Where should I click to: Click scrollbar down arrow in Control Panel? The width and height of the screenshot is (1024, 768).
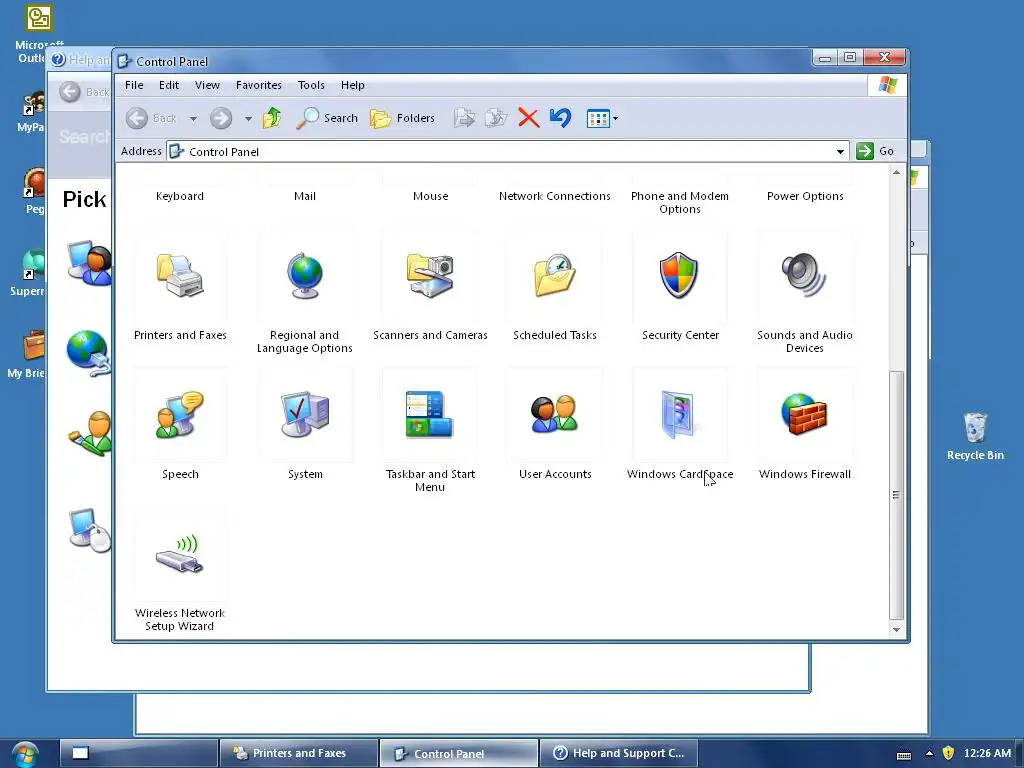897,630
